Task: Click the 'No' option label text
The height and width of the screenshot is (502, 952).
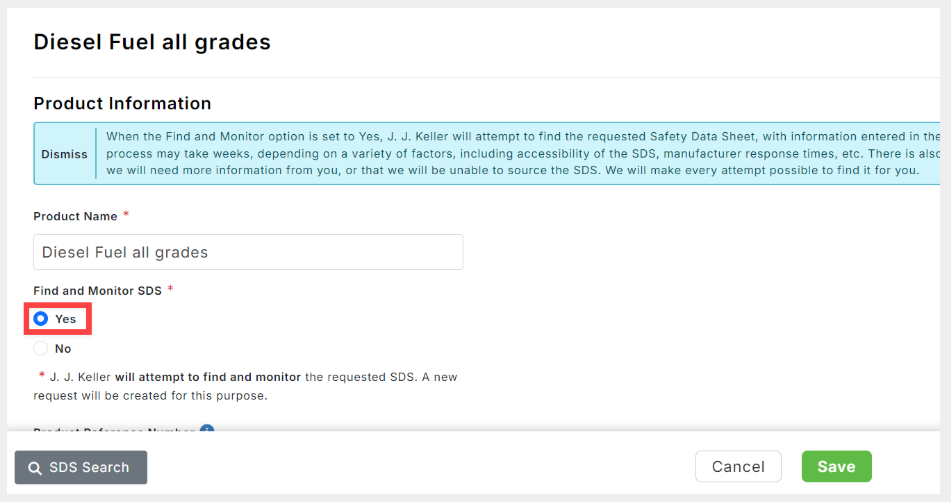Action: click(63, 349)
